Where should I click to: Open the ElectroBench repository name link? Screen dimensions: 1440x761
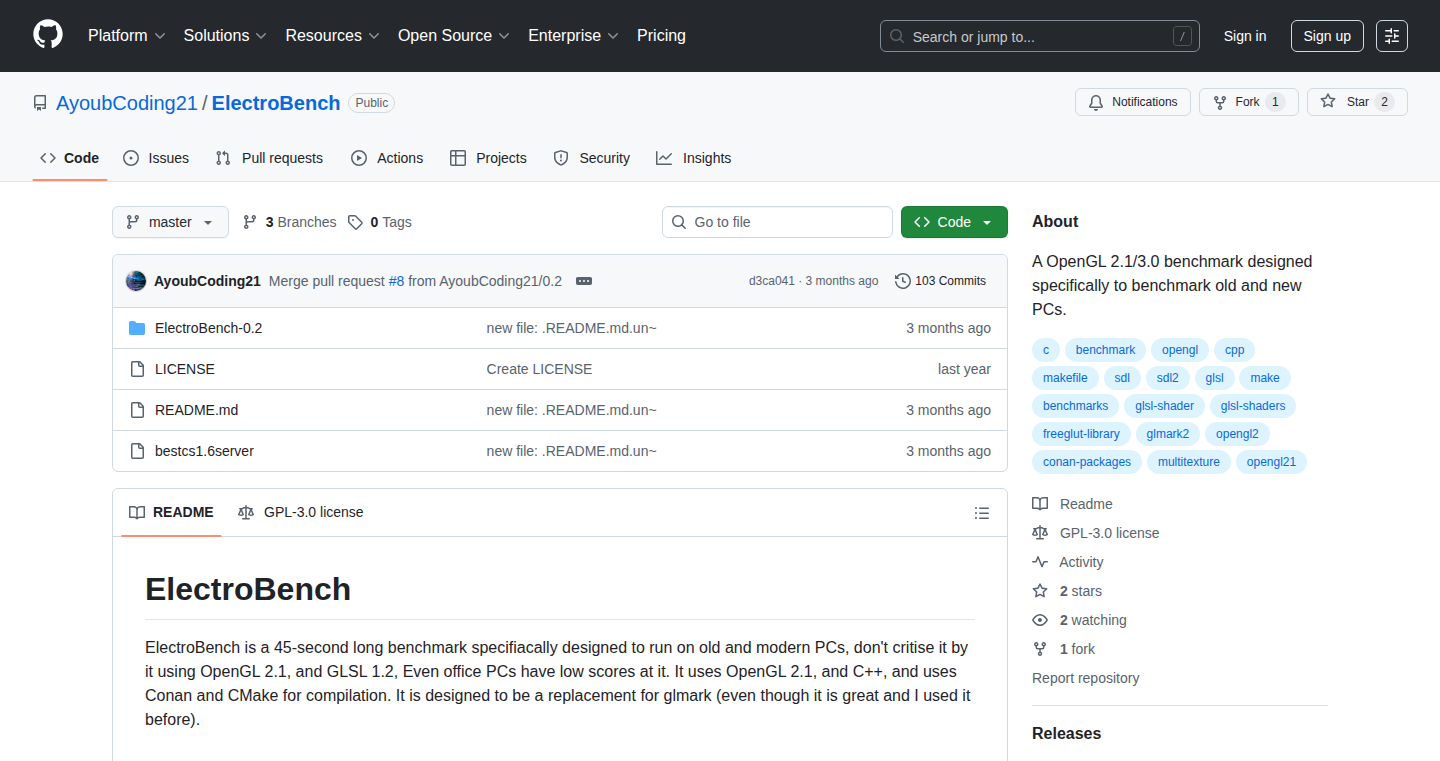click(x=276, y=103)
